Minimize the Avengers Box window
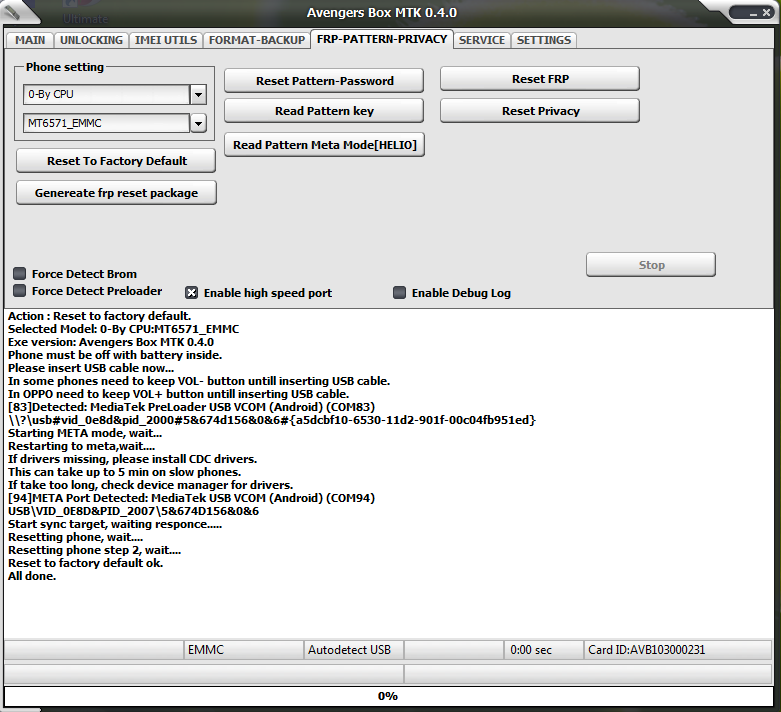Image resolution: width=781 pixels, height=712 pixels. tap(753, 13)
